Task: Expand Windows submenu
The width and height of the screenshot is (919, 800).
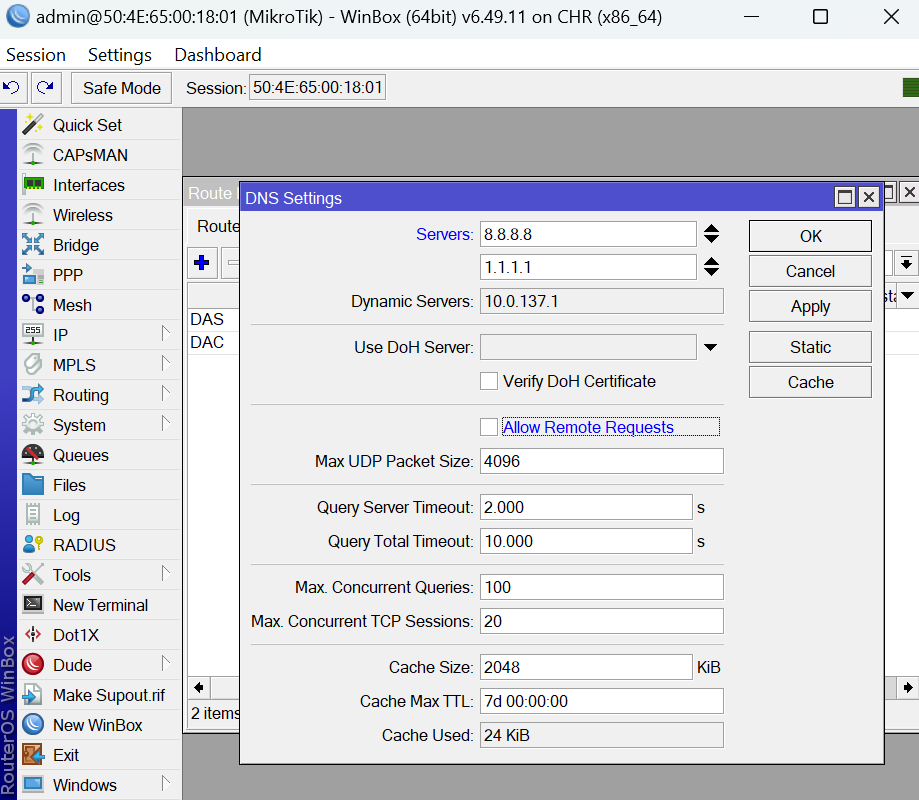Action: (x=166, y=783)
